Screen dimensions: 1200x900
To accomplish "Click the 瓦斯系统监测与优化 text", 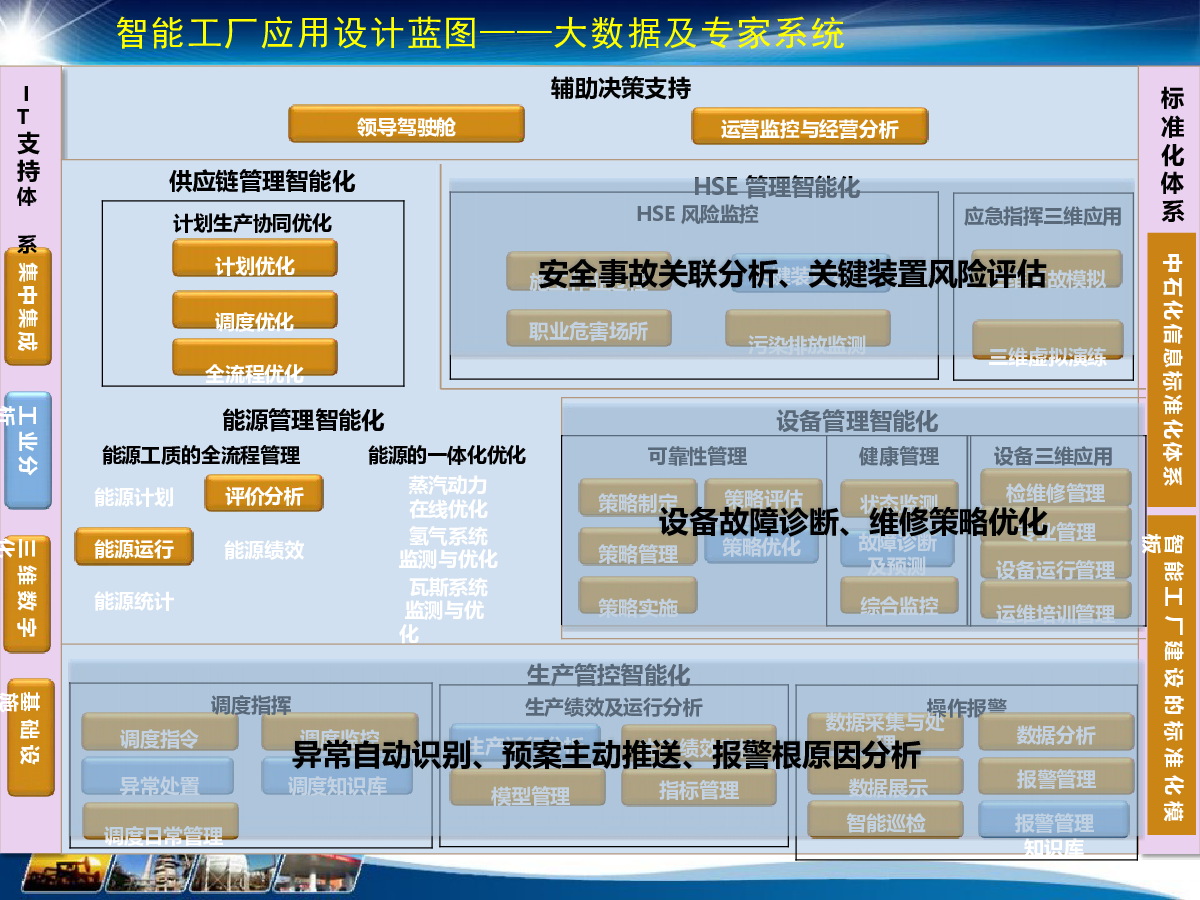I will (x=444, y=610).
